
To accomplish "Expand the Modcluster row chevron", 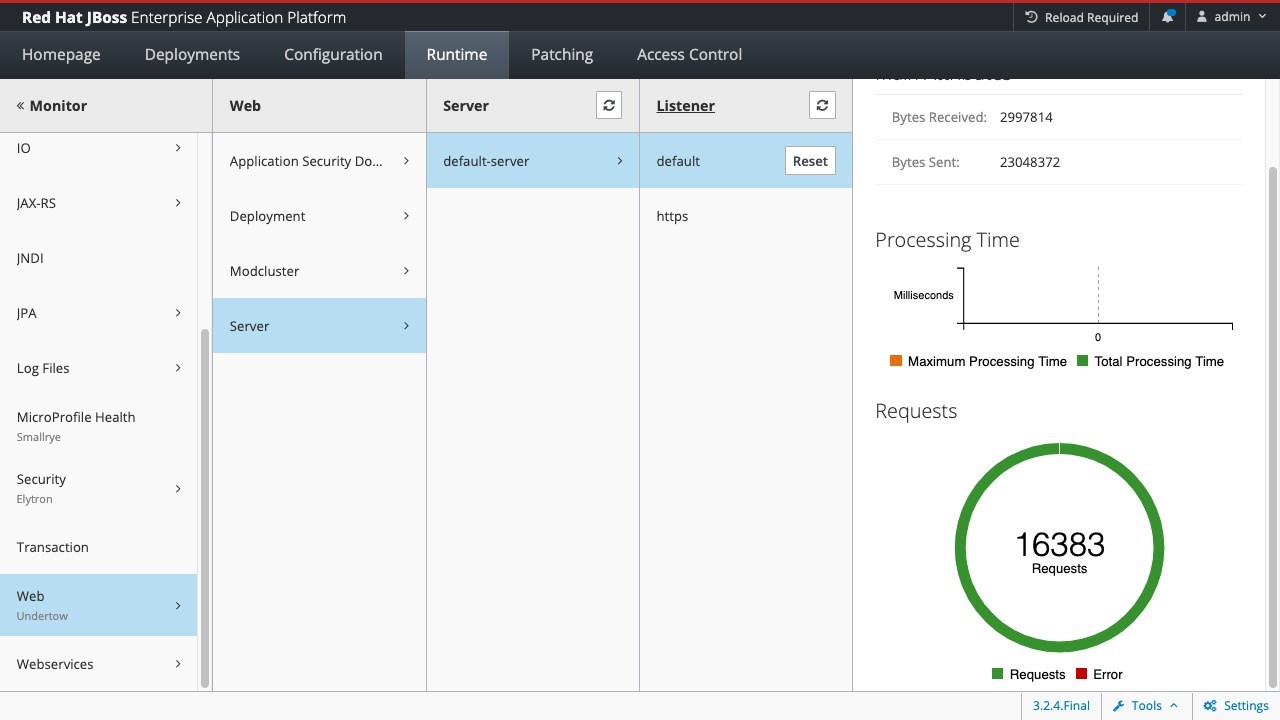I will click(406, 271).
